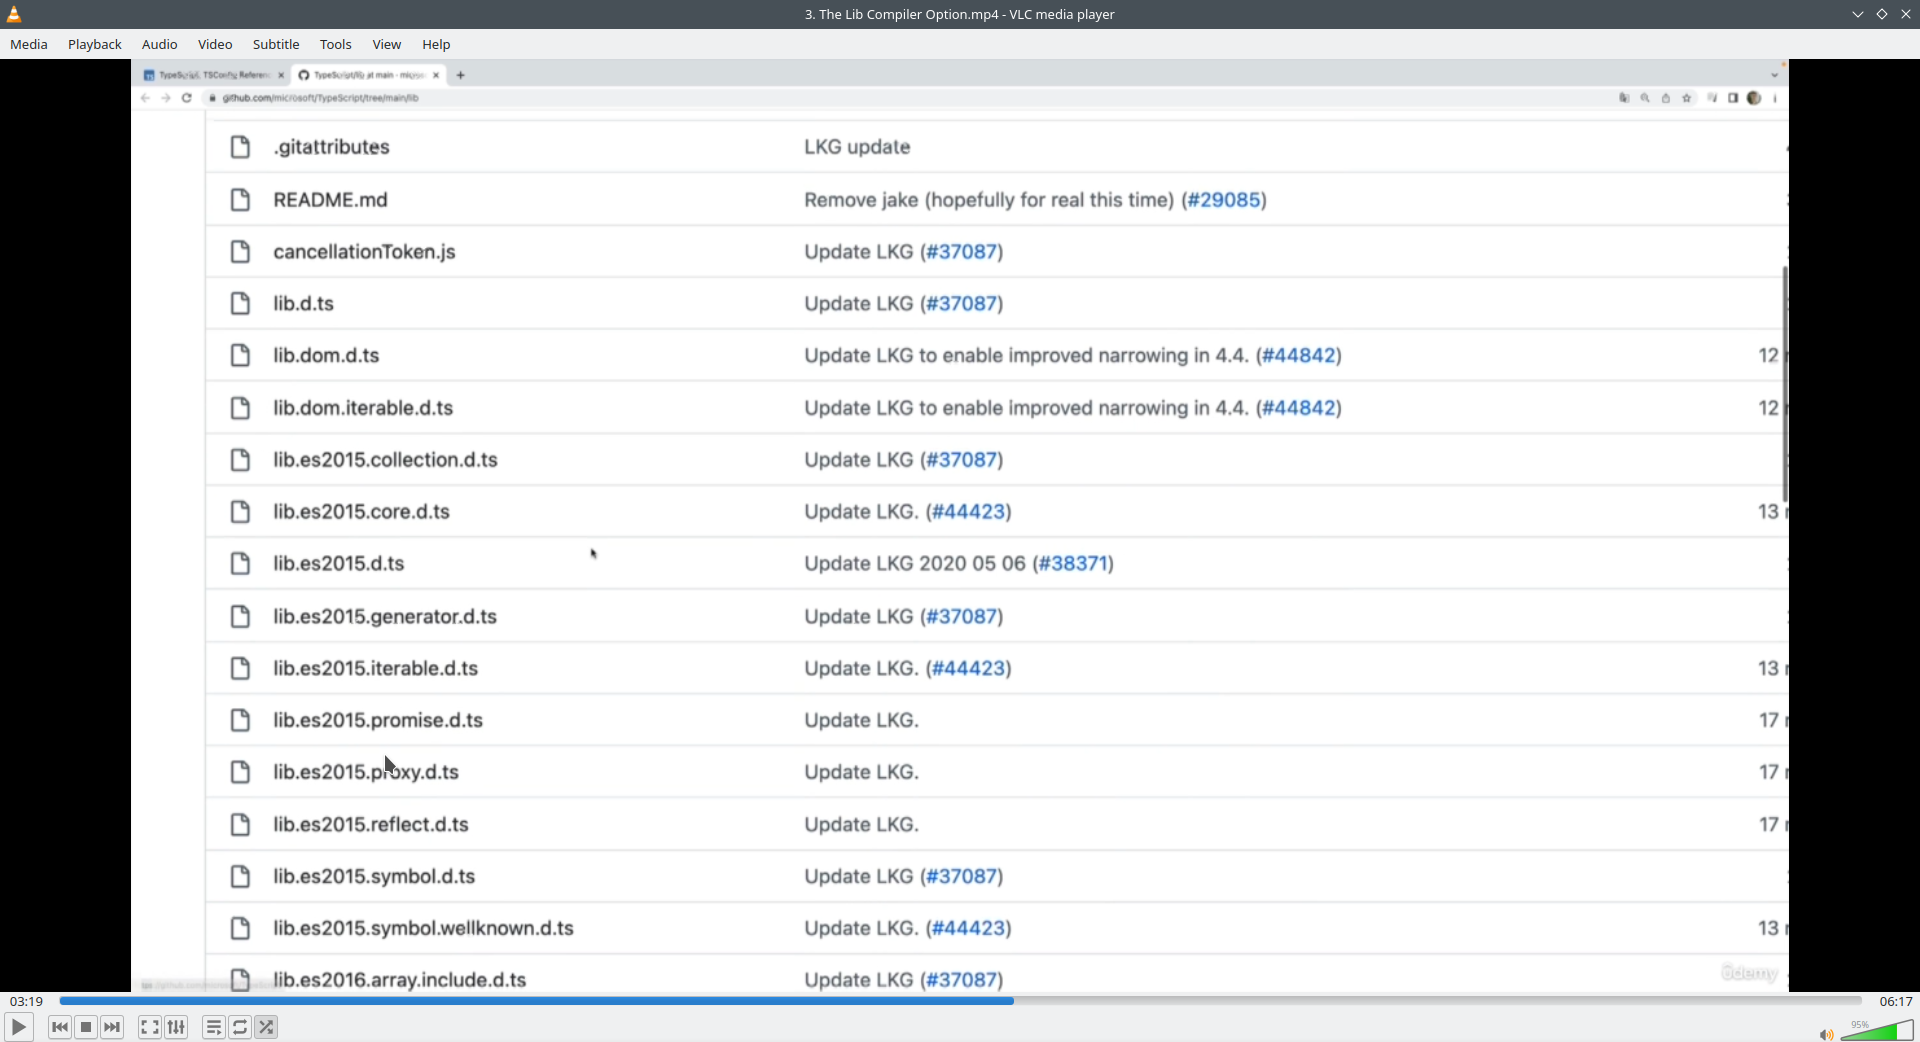Jump to the previous media item

(x=60, y=1027)
